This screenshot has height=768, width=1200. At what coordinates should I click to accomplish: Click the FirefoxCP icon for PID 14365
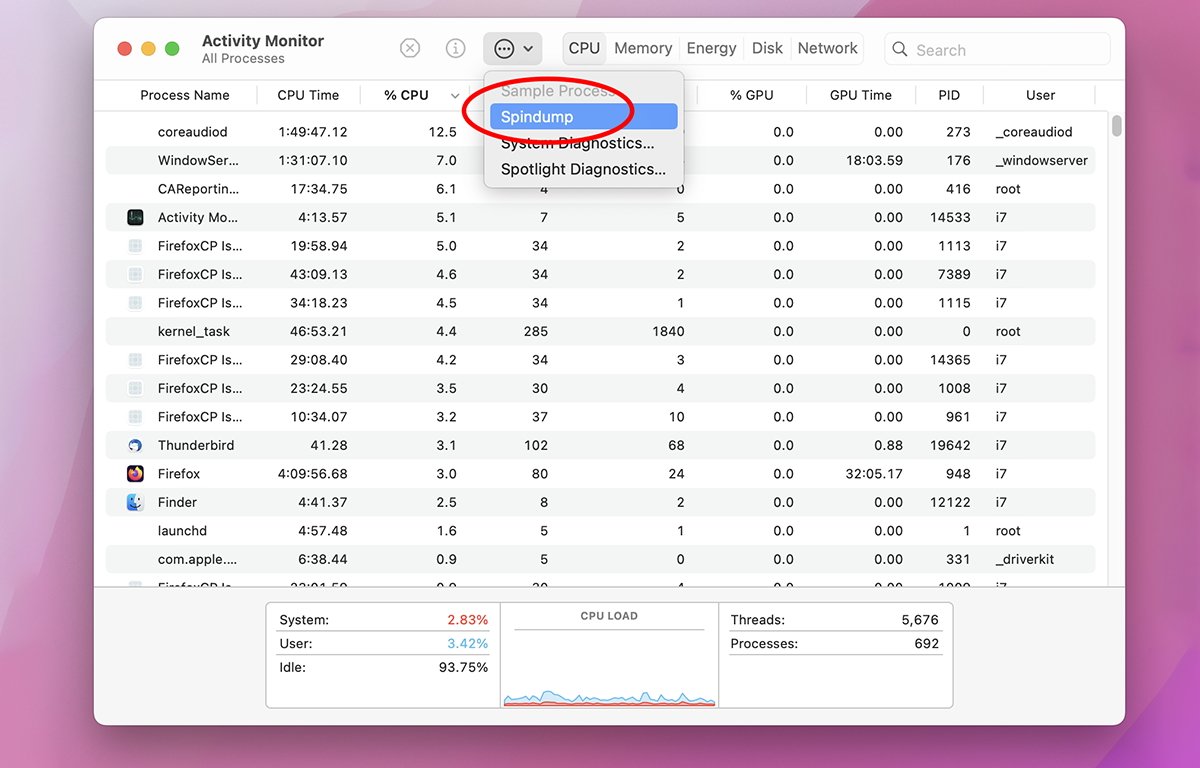tap(135, 360)
